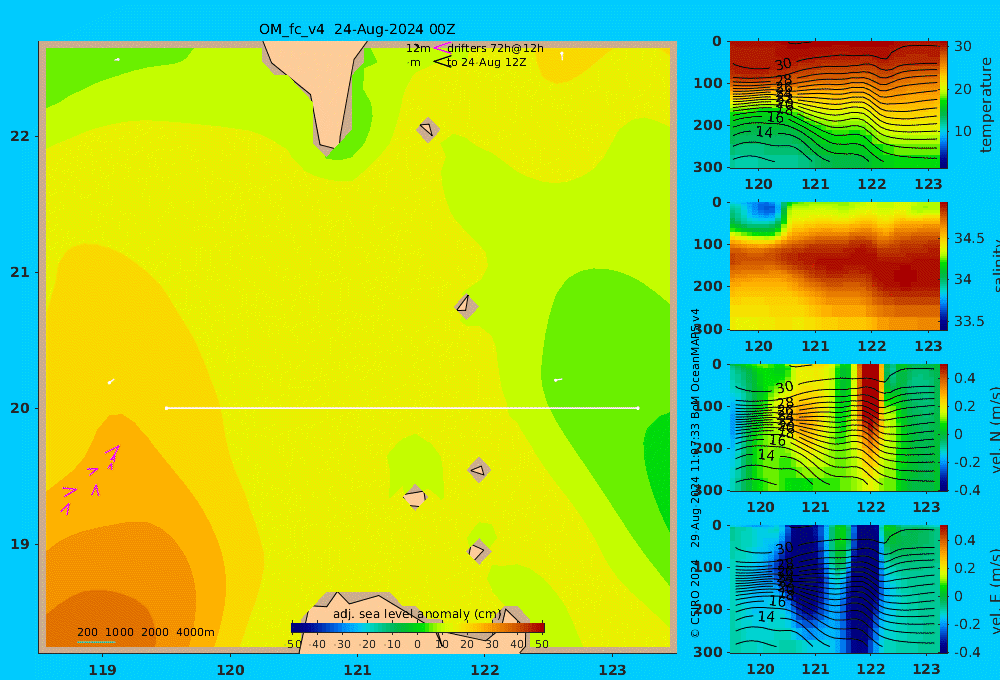Select the island marker near 18.95°N, 122°E
1000x680 pixels.
click(x=479, y=551)
